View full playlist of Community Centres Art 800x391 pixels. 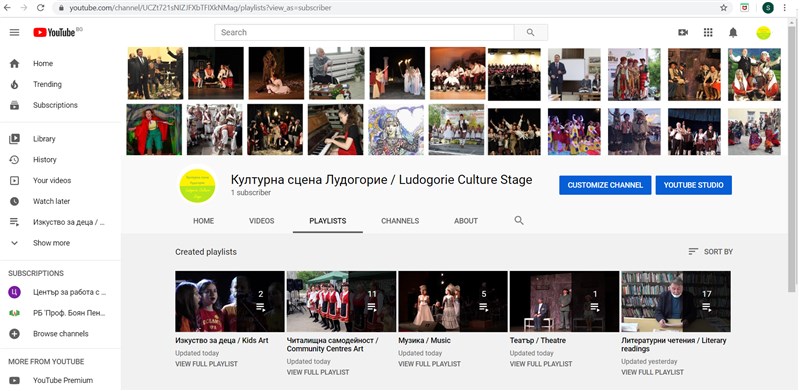(318, 372)
